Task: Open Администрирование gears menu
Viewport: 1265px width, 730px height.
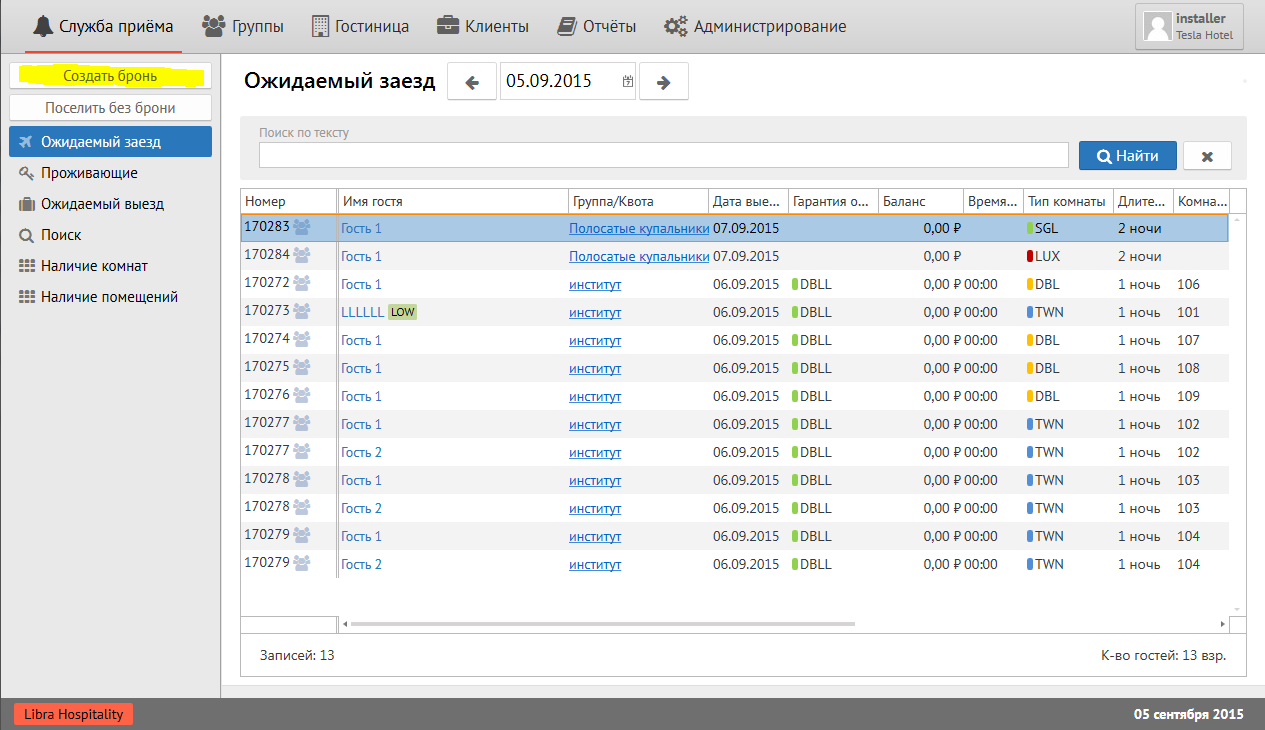Action: (x=755, y=26)
